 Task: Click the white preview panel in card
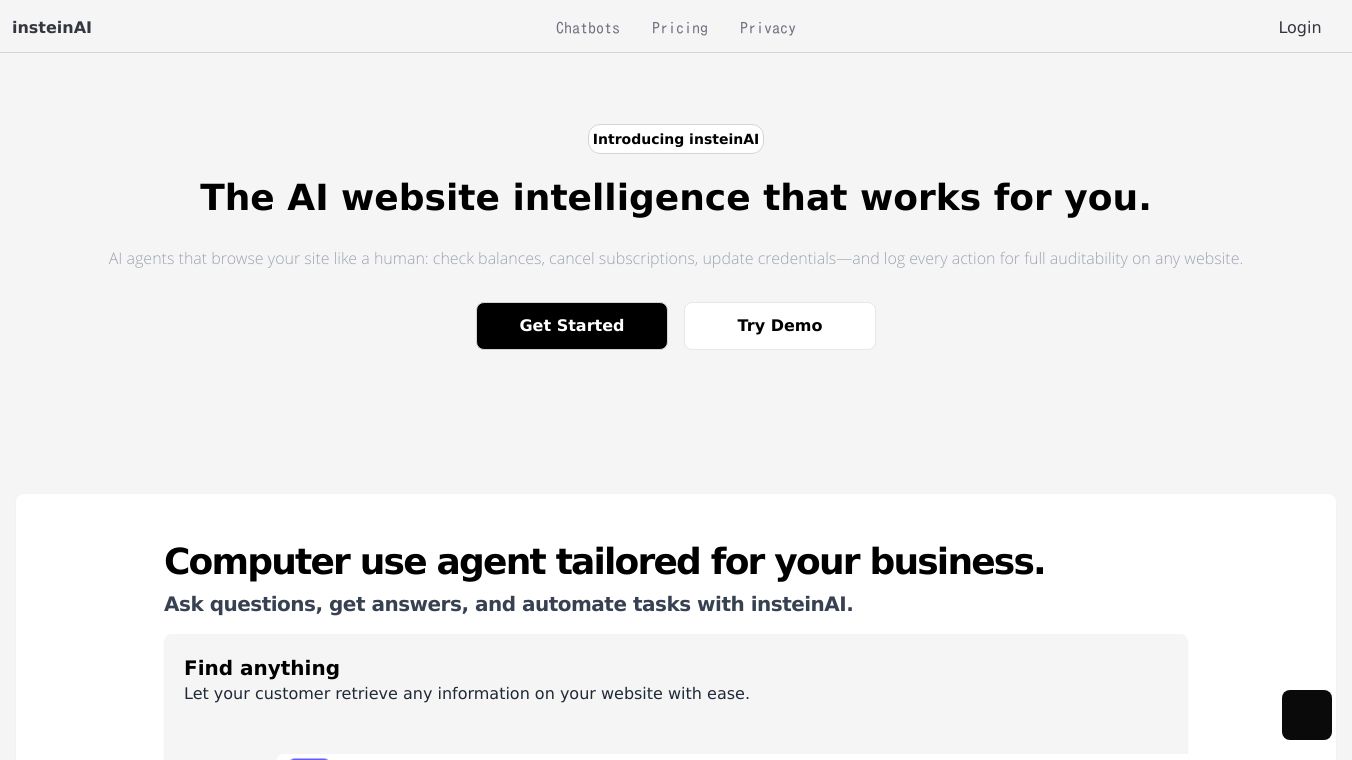732,757
